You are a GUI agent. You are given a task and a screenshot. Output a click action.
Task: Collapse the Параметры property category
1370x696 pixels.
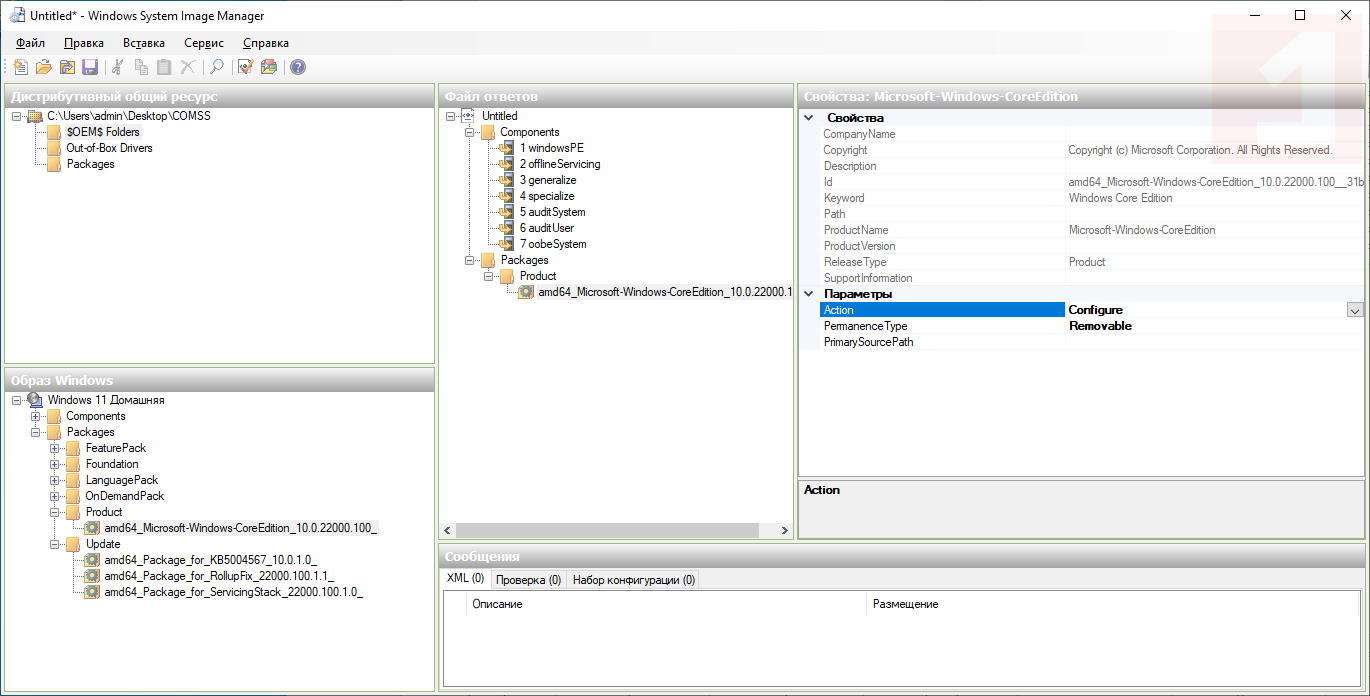coord(808,294)
